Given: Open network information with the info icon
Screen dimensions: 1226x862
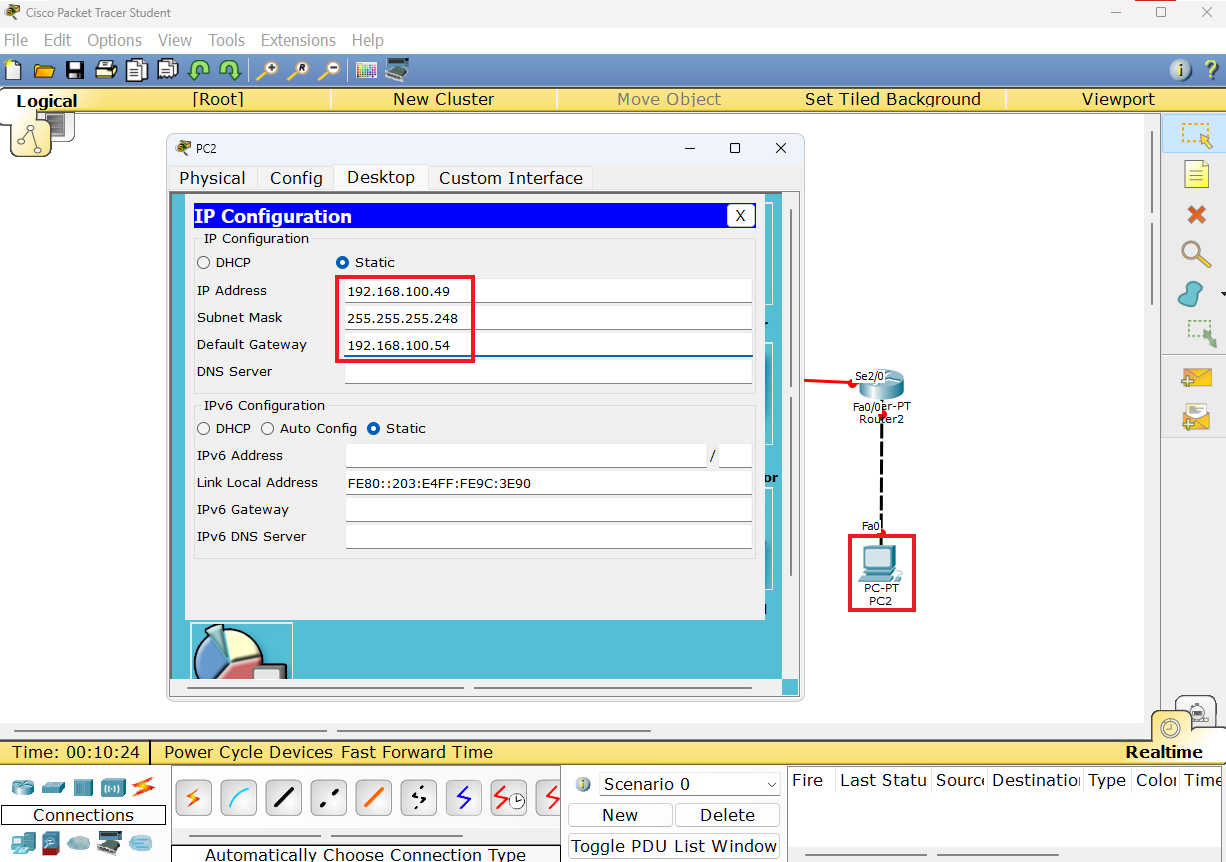Looking at the screenshot, I should pyautogui.click(x=1181, y=70).
